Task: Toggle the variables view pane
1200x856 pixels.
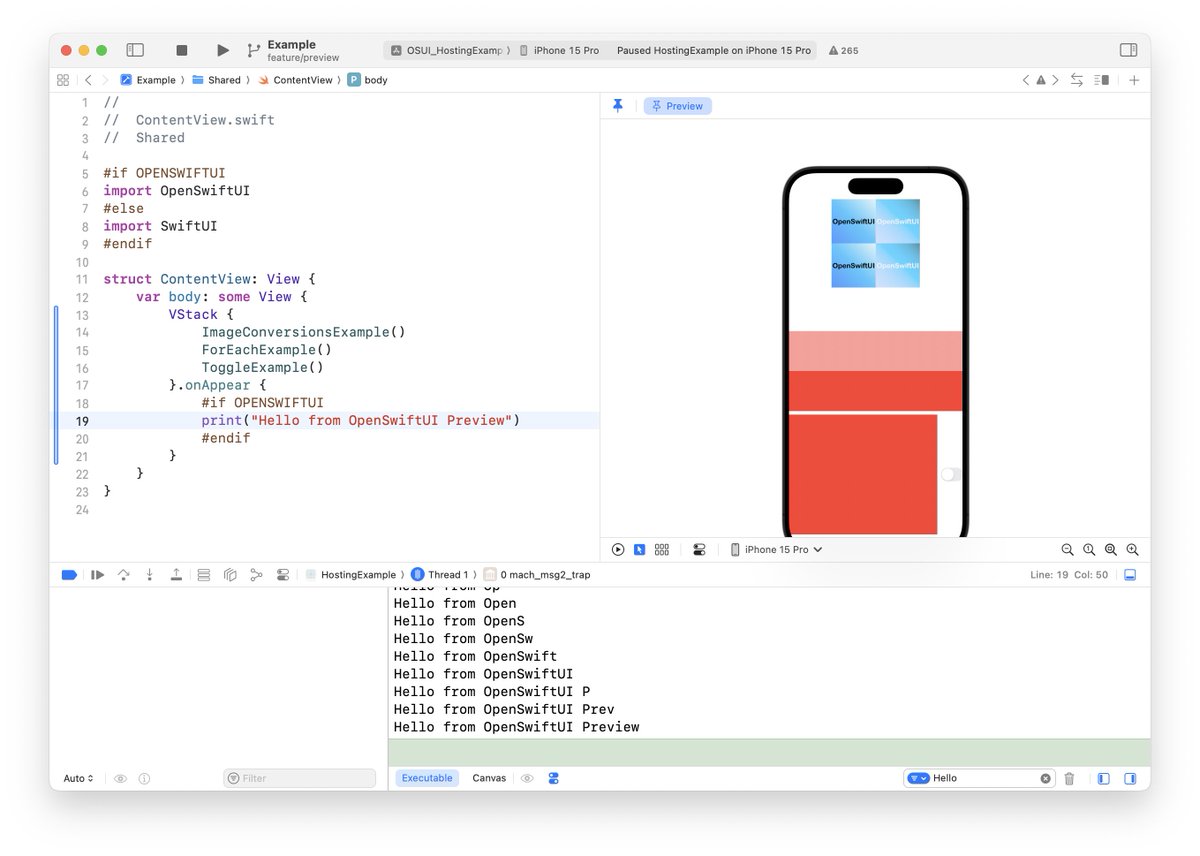Action: click(x=1104, y=778)
